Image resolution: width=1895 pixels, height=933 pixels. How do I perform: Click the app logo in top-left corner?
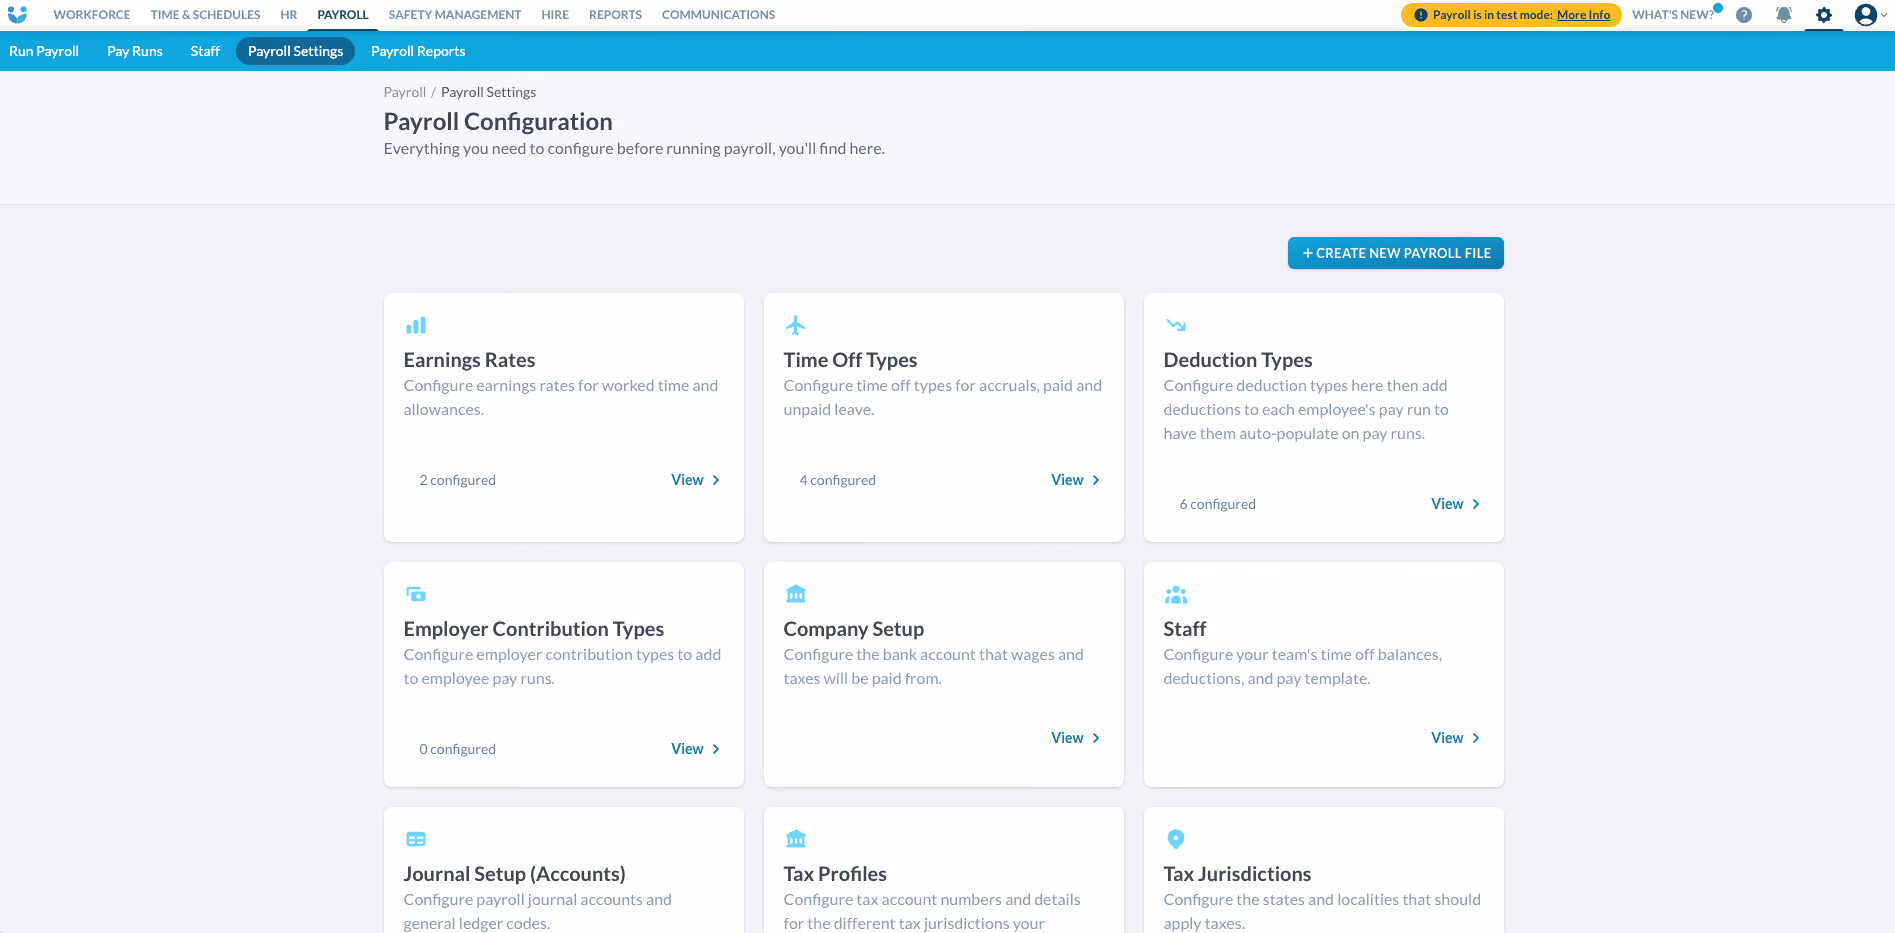pyautogui.click(x=17, y=15)
